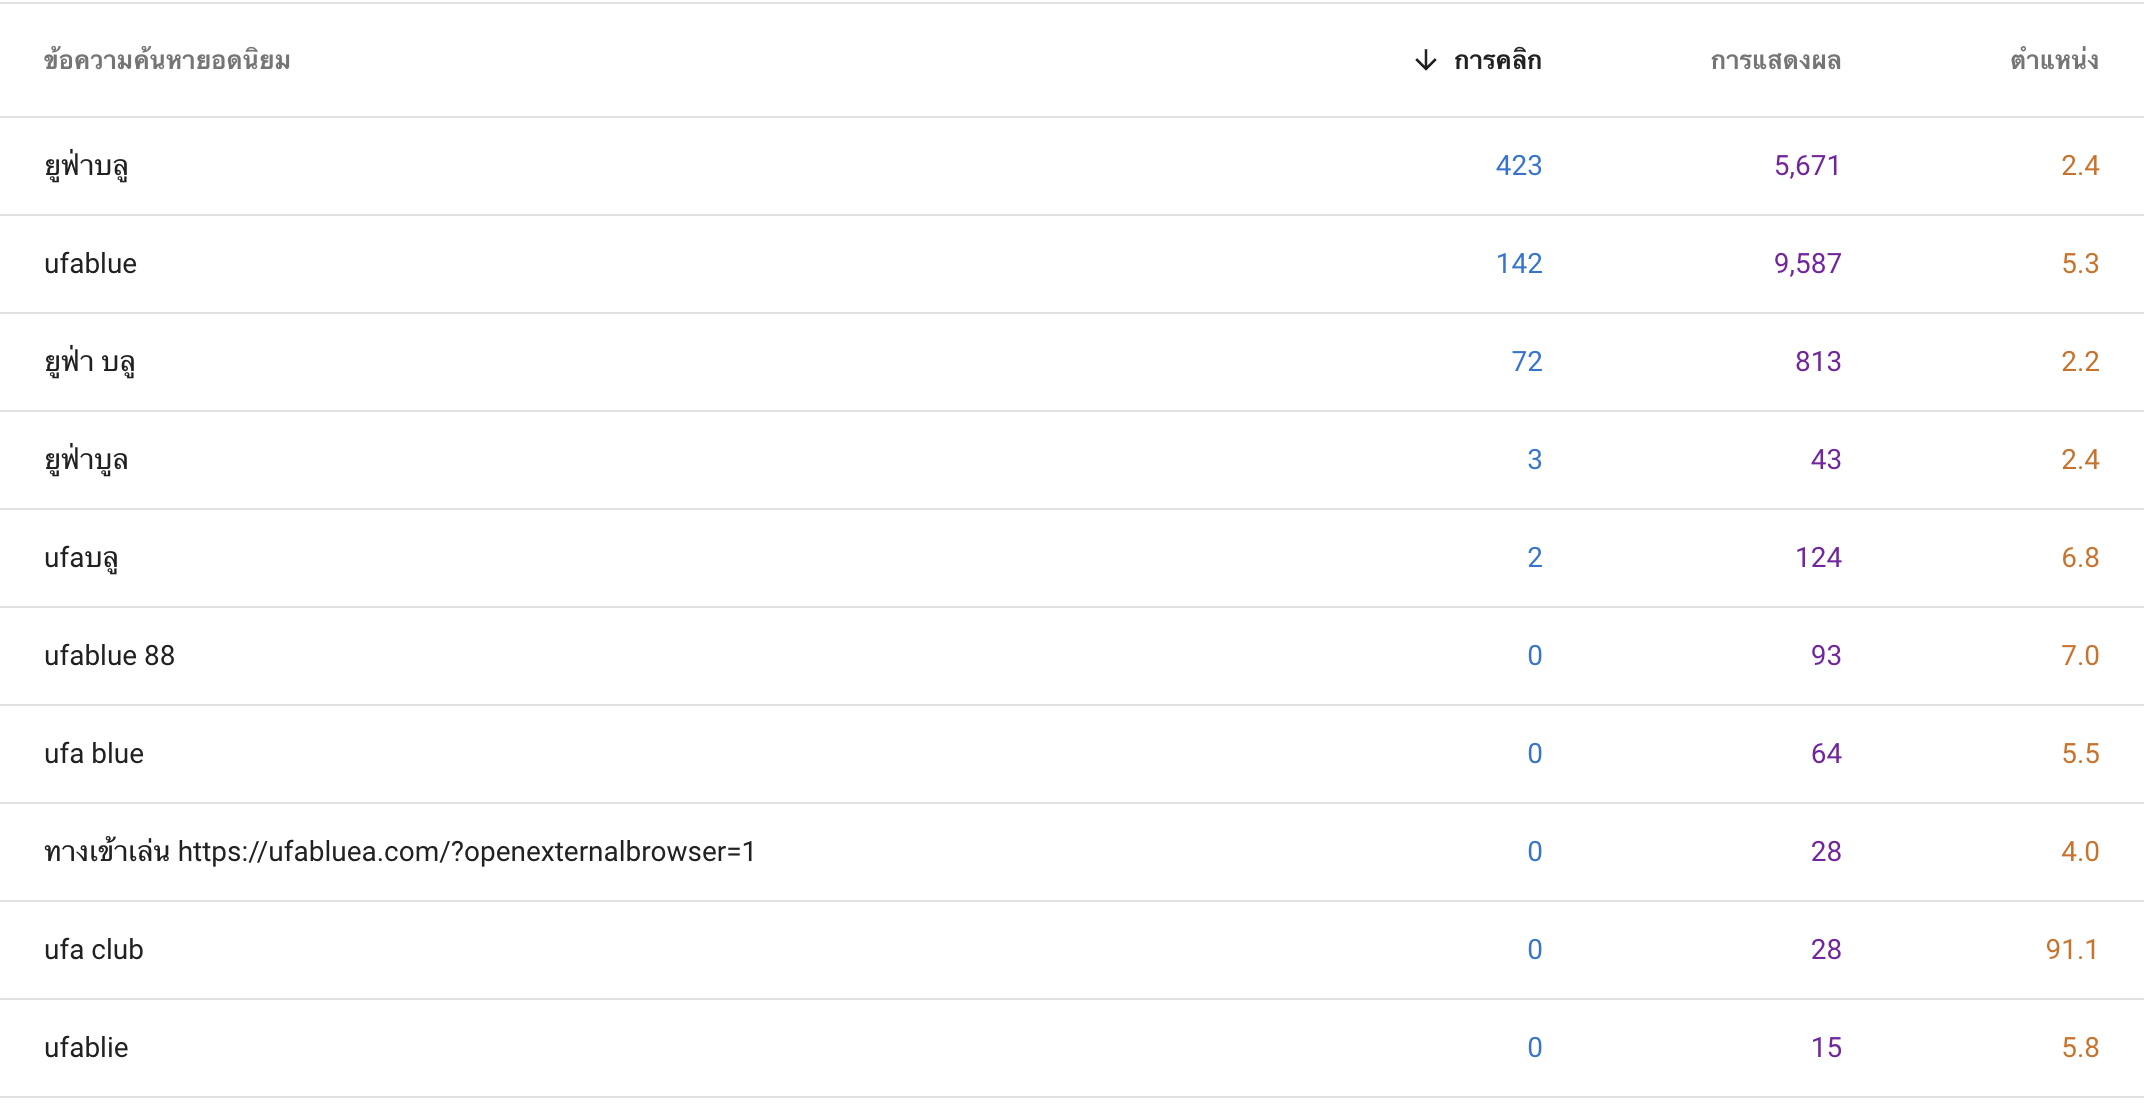Sort by the การคลิก column header
Screen dimensions: 2144x1108
1497,61
